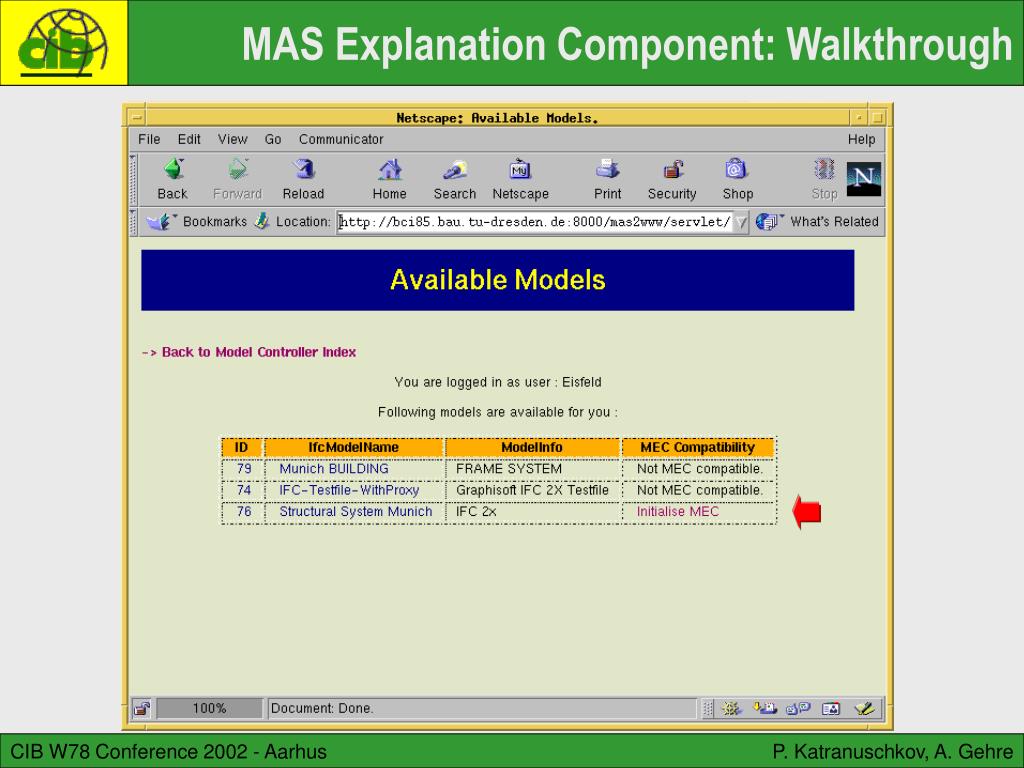Open model ID 74 link
Viewport: 1024px width, 768px height.
(244, 490)
